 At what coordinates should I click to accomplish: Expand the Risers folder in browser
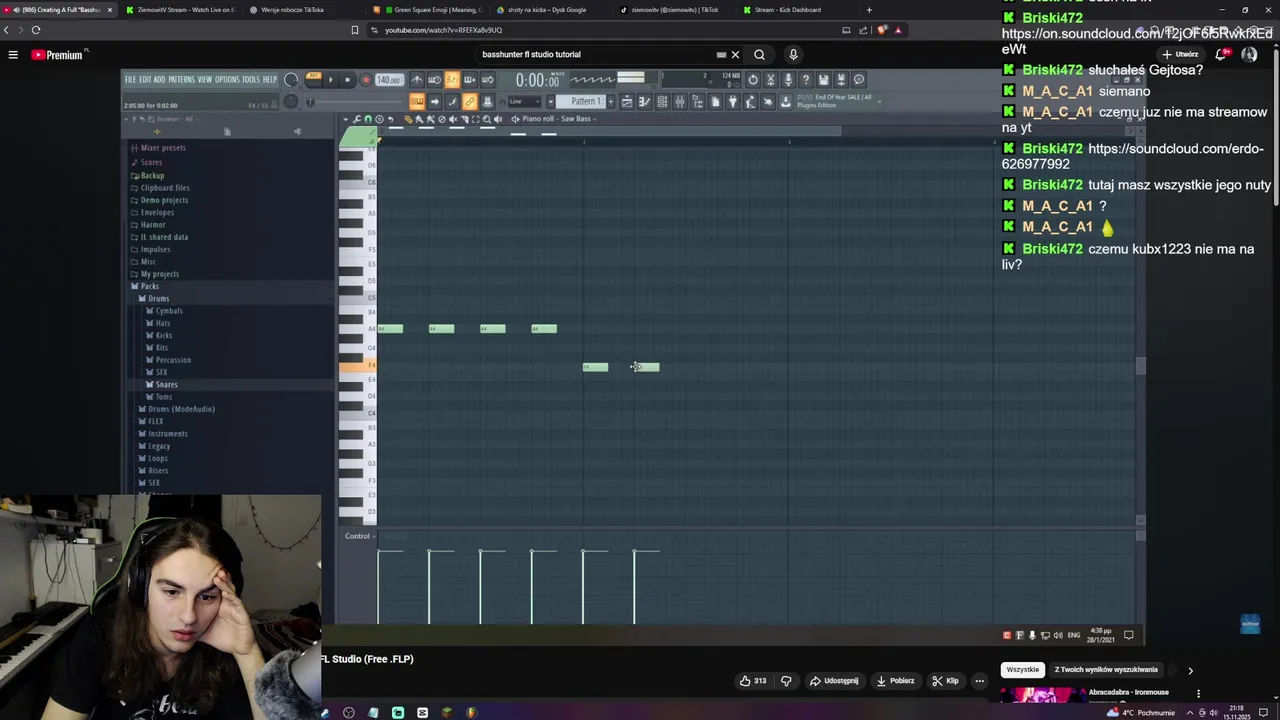158,470
